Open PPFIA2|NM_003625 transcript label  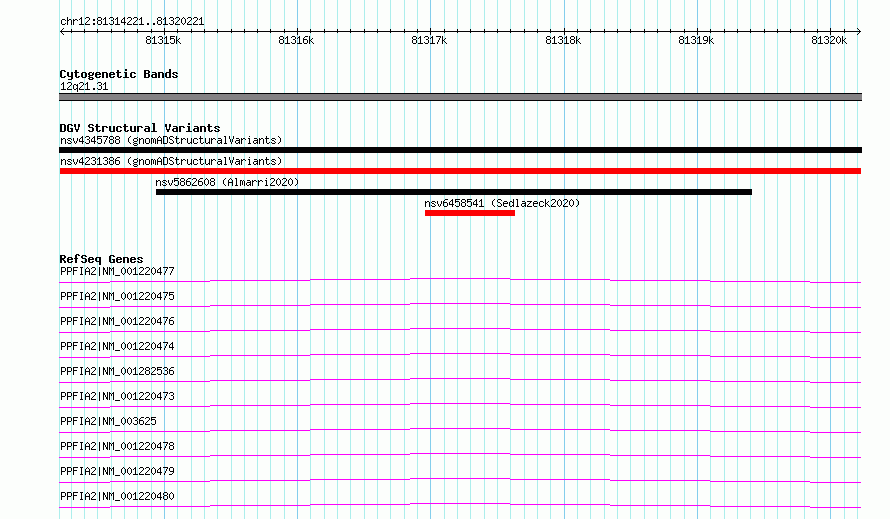108,421
